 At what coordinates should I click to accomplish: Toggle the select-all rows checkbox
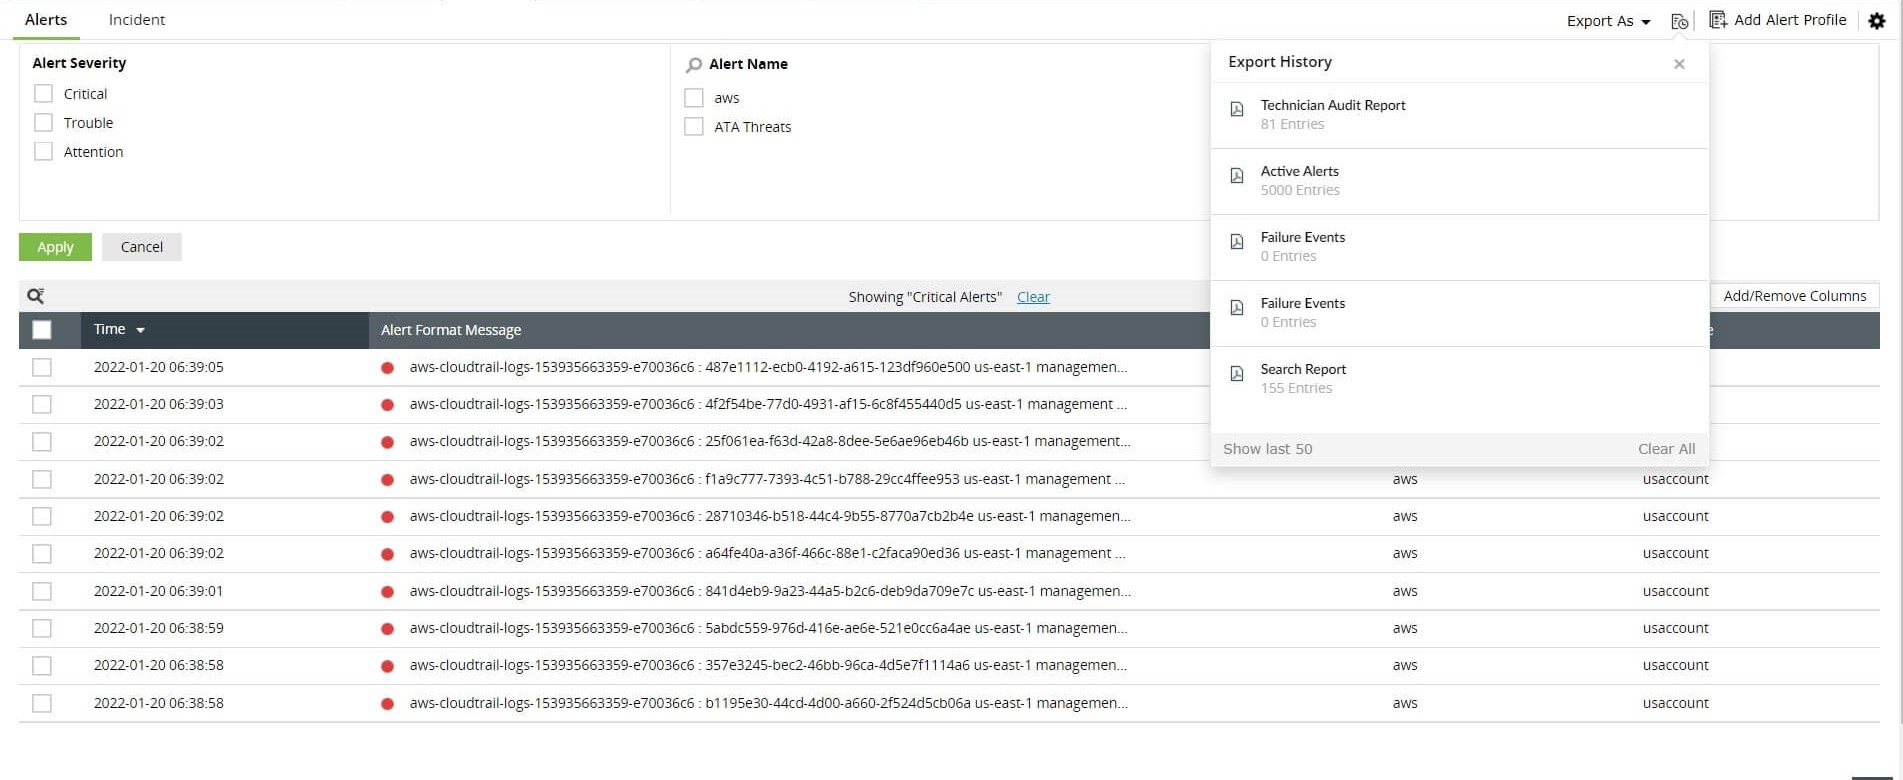42,330
